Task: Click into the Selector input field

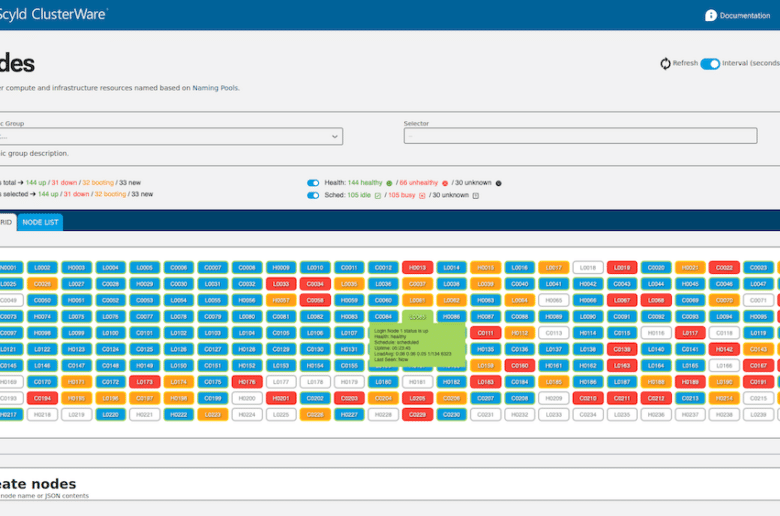Action: click(580, 136)
